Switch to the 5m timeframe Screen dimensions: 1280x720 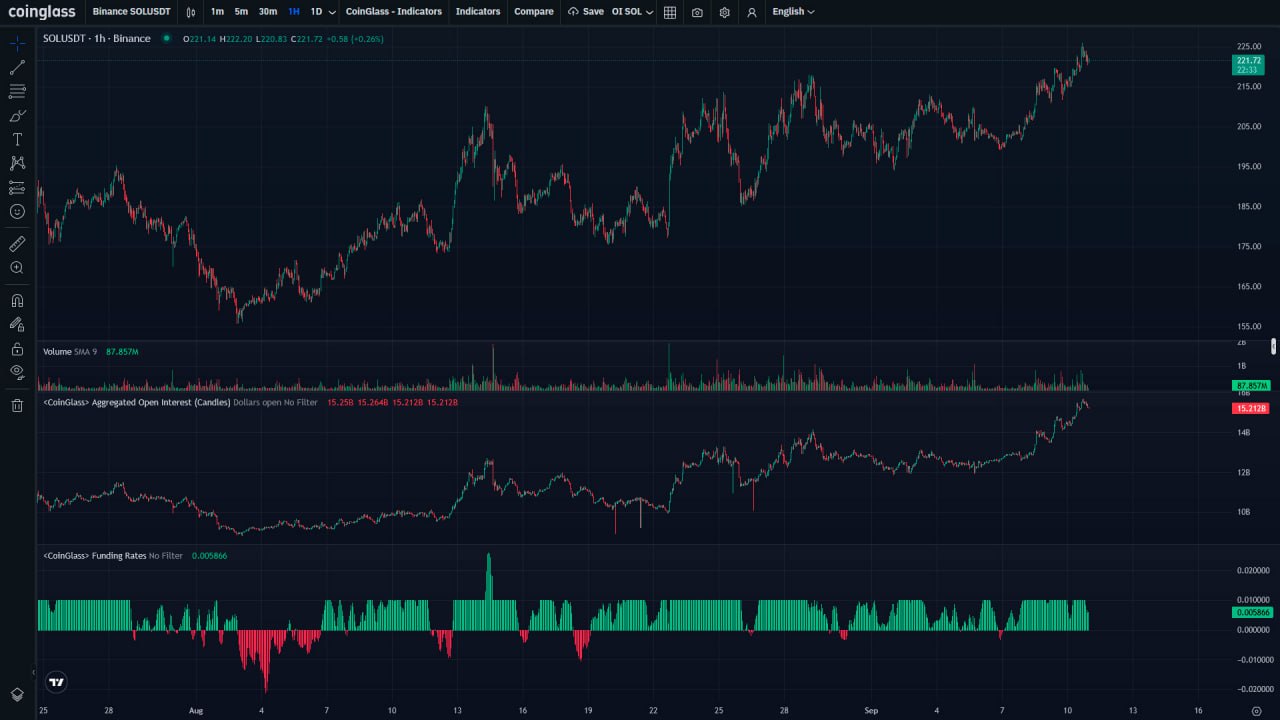click(x=241, y=12)
